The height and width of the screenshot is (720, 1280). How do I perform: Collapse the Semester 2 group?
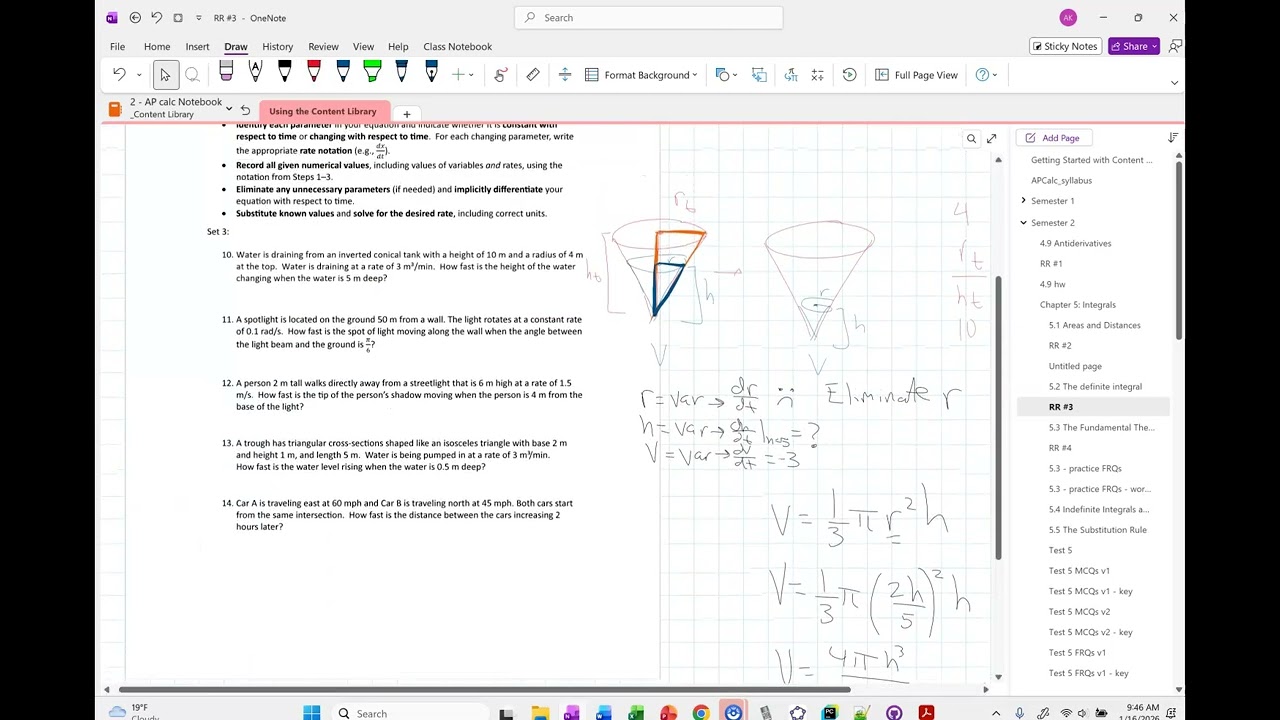(1023, 223)
